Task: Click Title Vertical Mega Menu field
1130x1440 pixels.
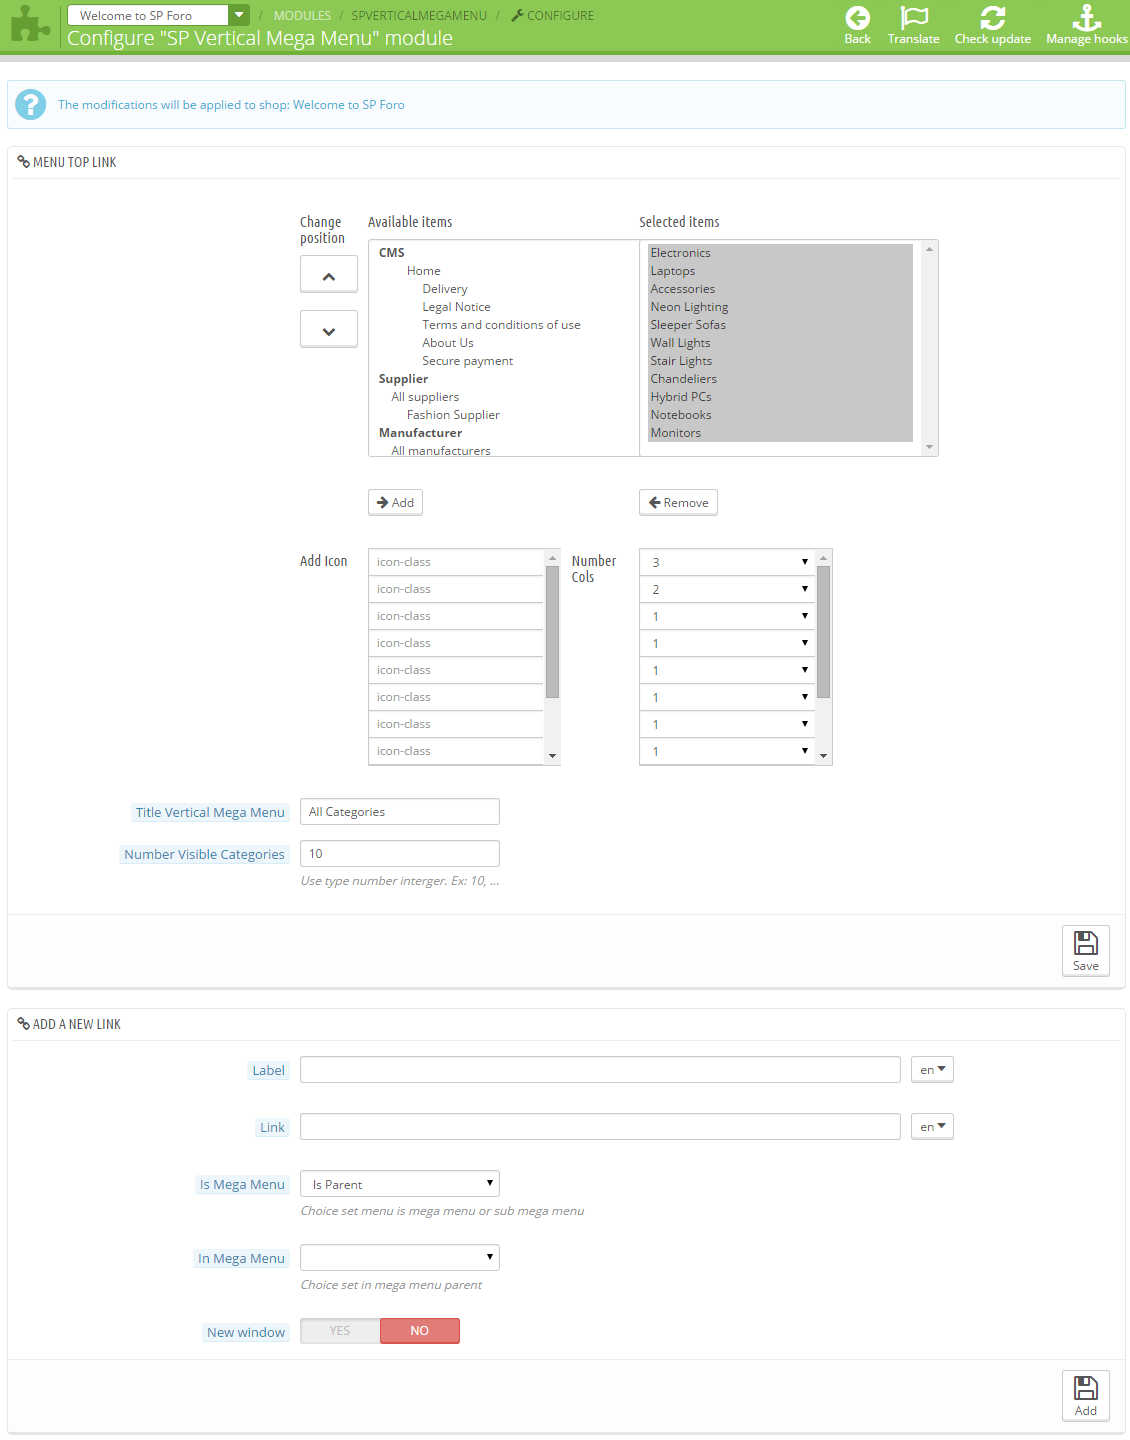Action: tap(400, 812)
